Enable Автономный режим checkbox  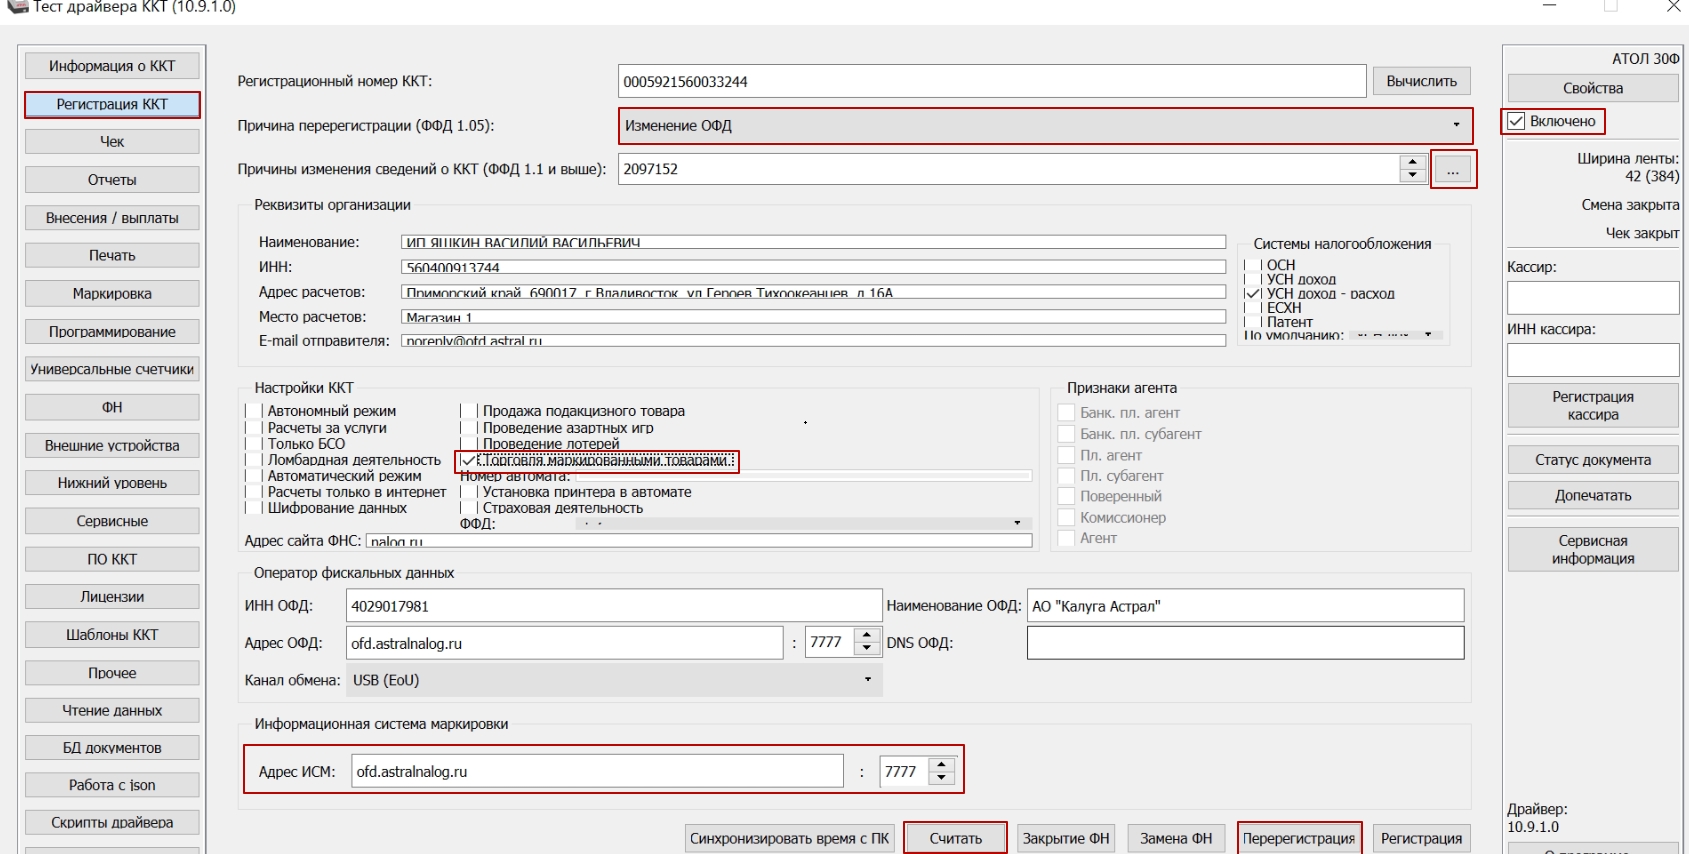(254, 411)
